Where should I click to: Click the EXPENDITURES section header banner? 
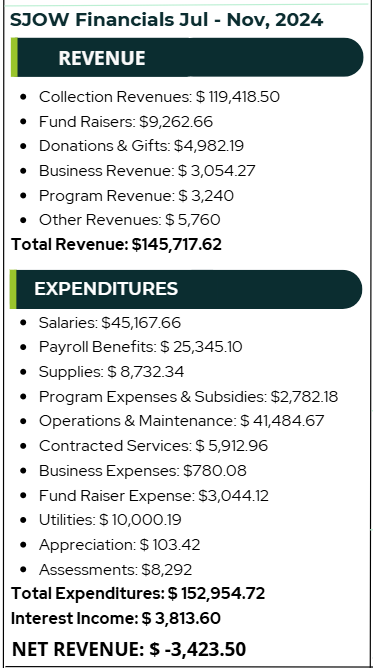point(186,289)
